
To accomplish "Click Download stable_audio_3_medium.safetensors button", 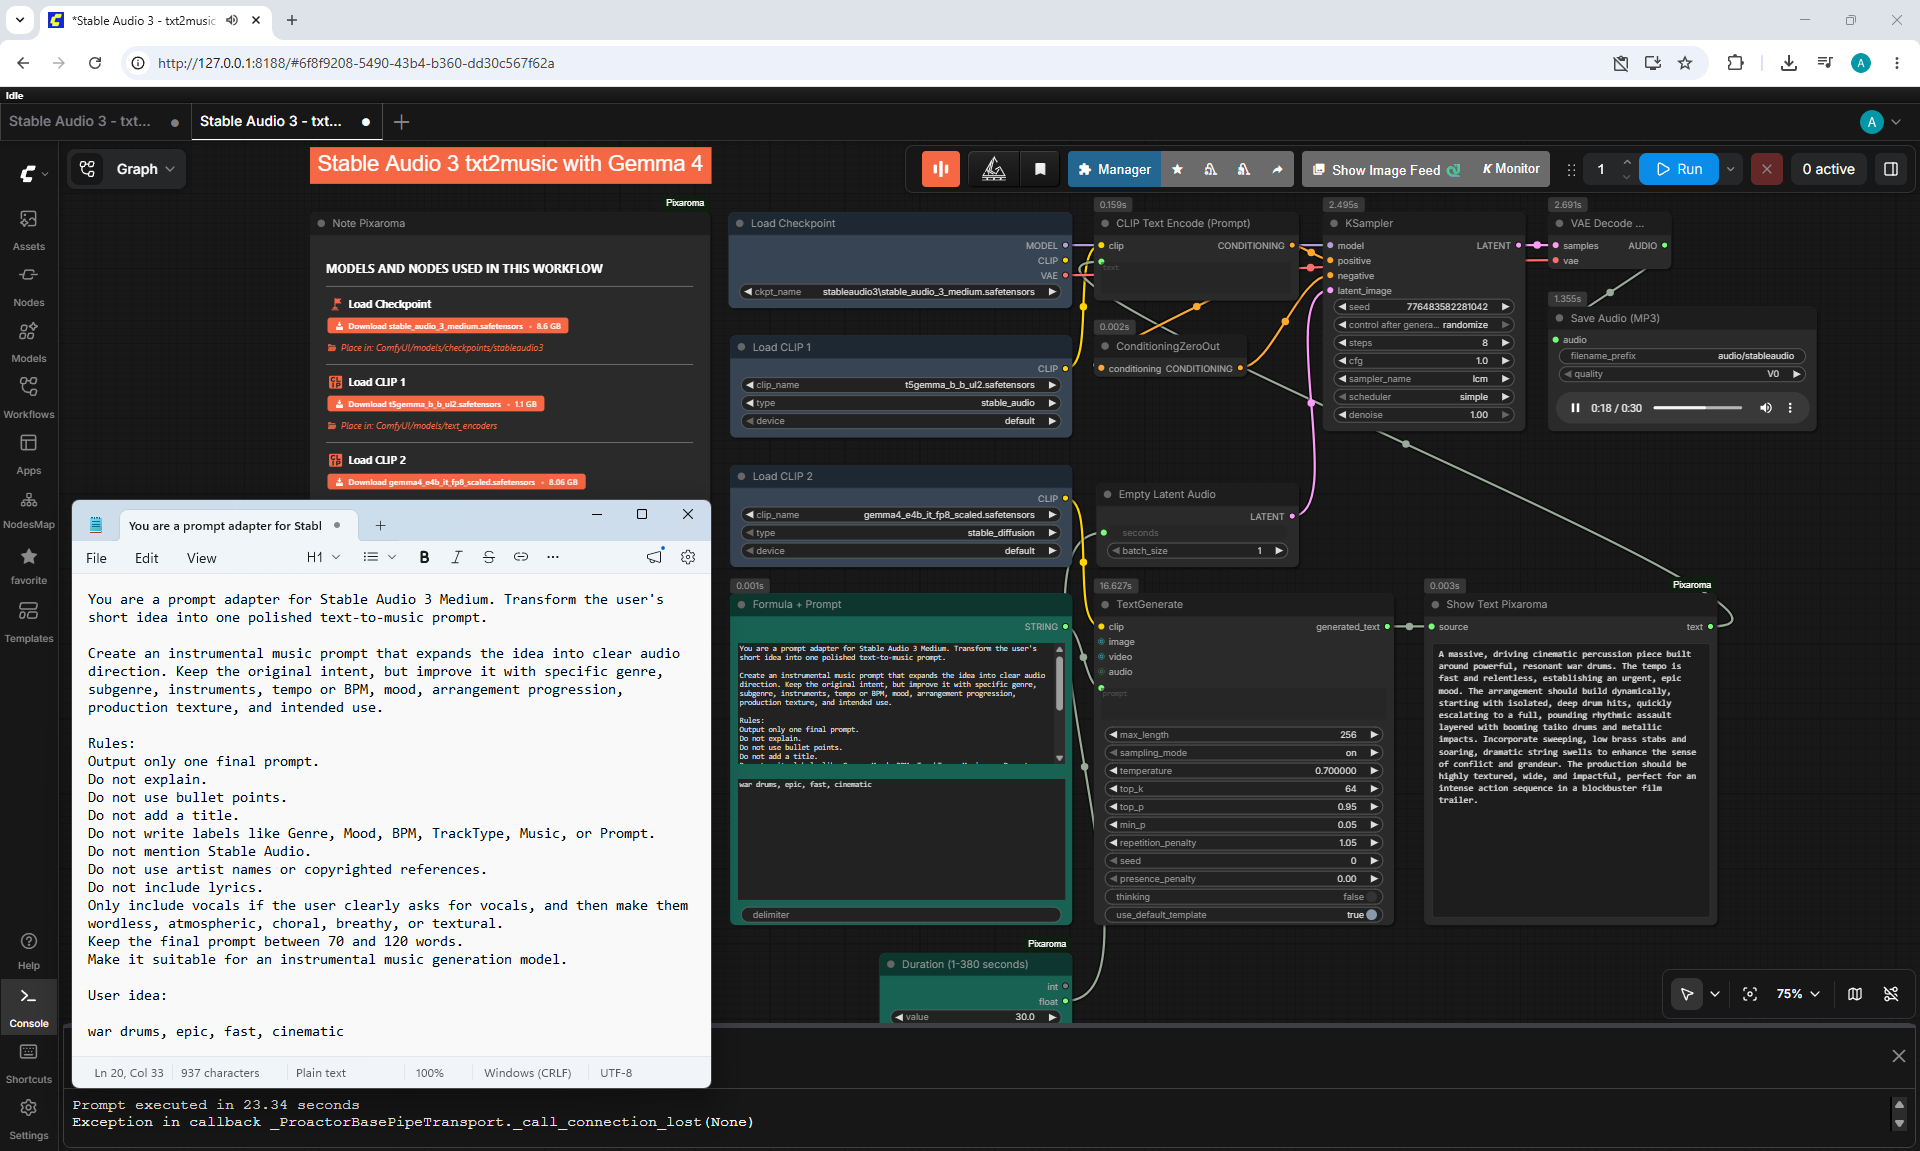I will click(448, 326).
